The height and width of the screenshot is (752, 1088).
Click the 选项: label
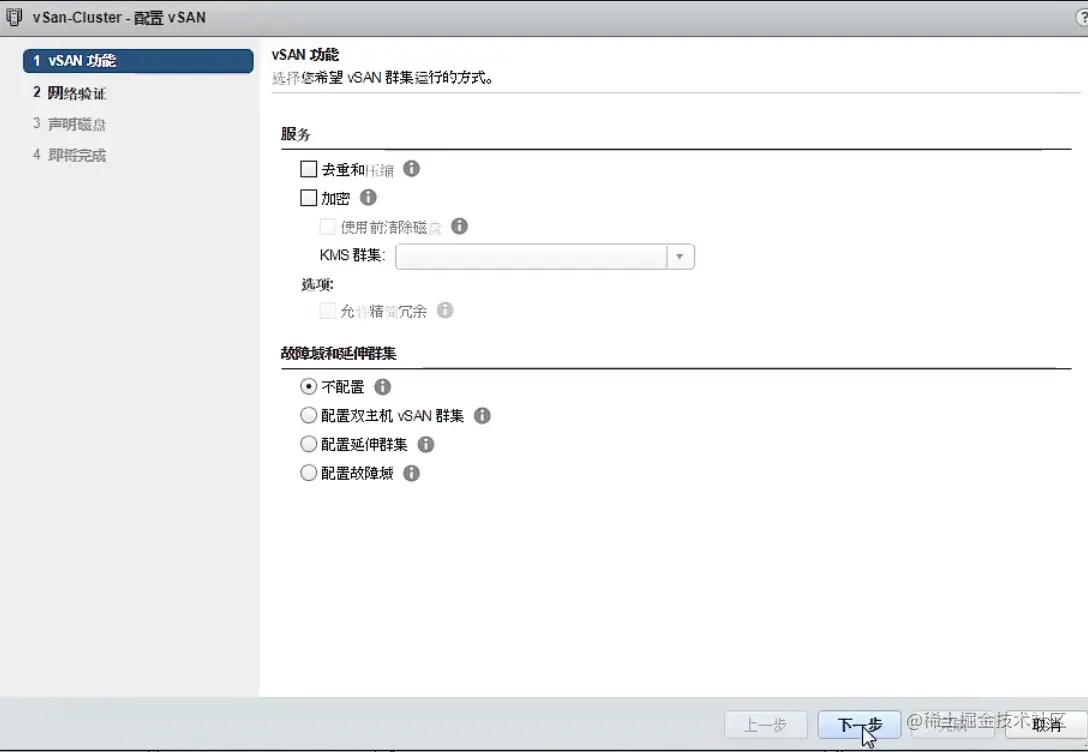click(x=317, y=284)
